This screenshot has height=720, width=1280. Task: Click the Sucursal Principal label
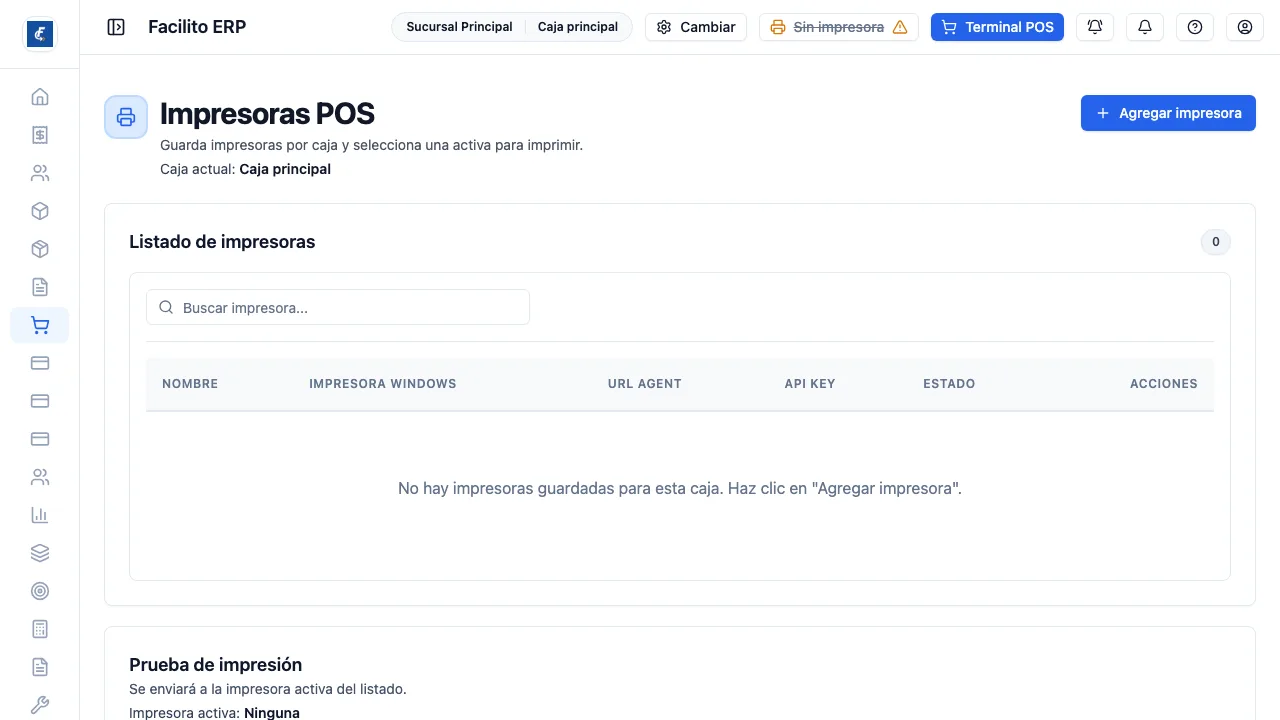click(x=459, y=27)
